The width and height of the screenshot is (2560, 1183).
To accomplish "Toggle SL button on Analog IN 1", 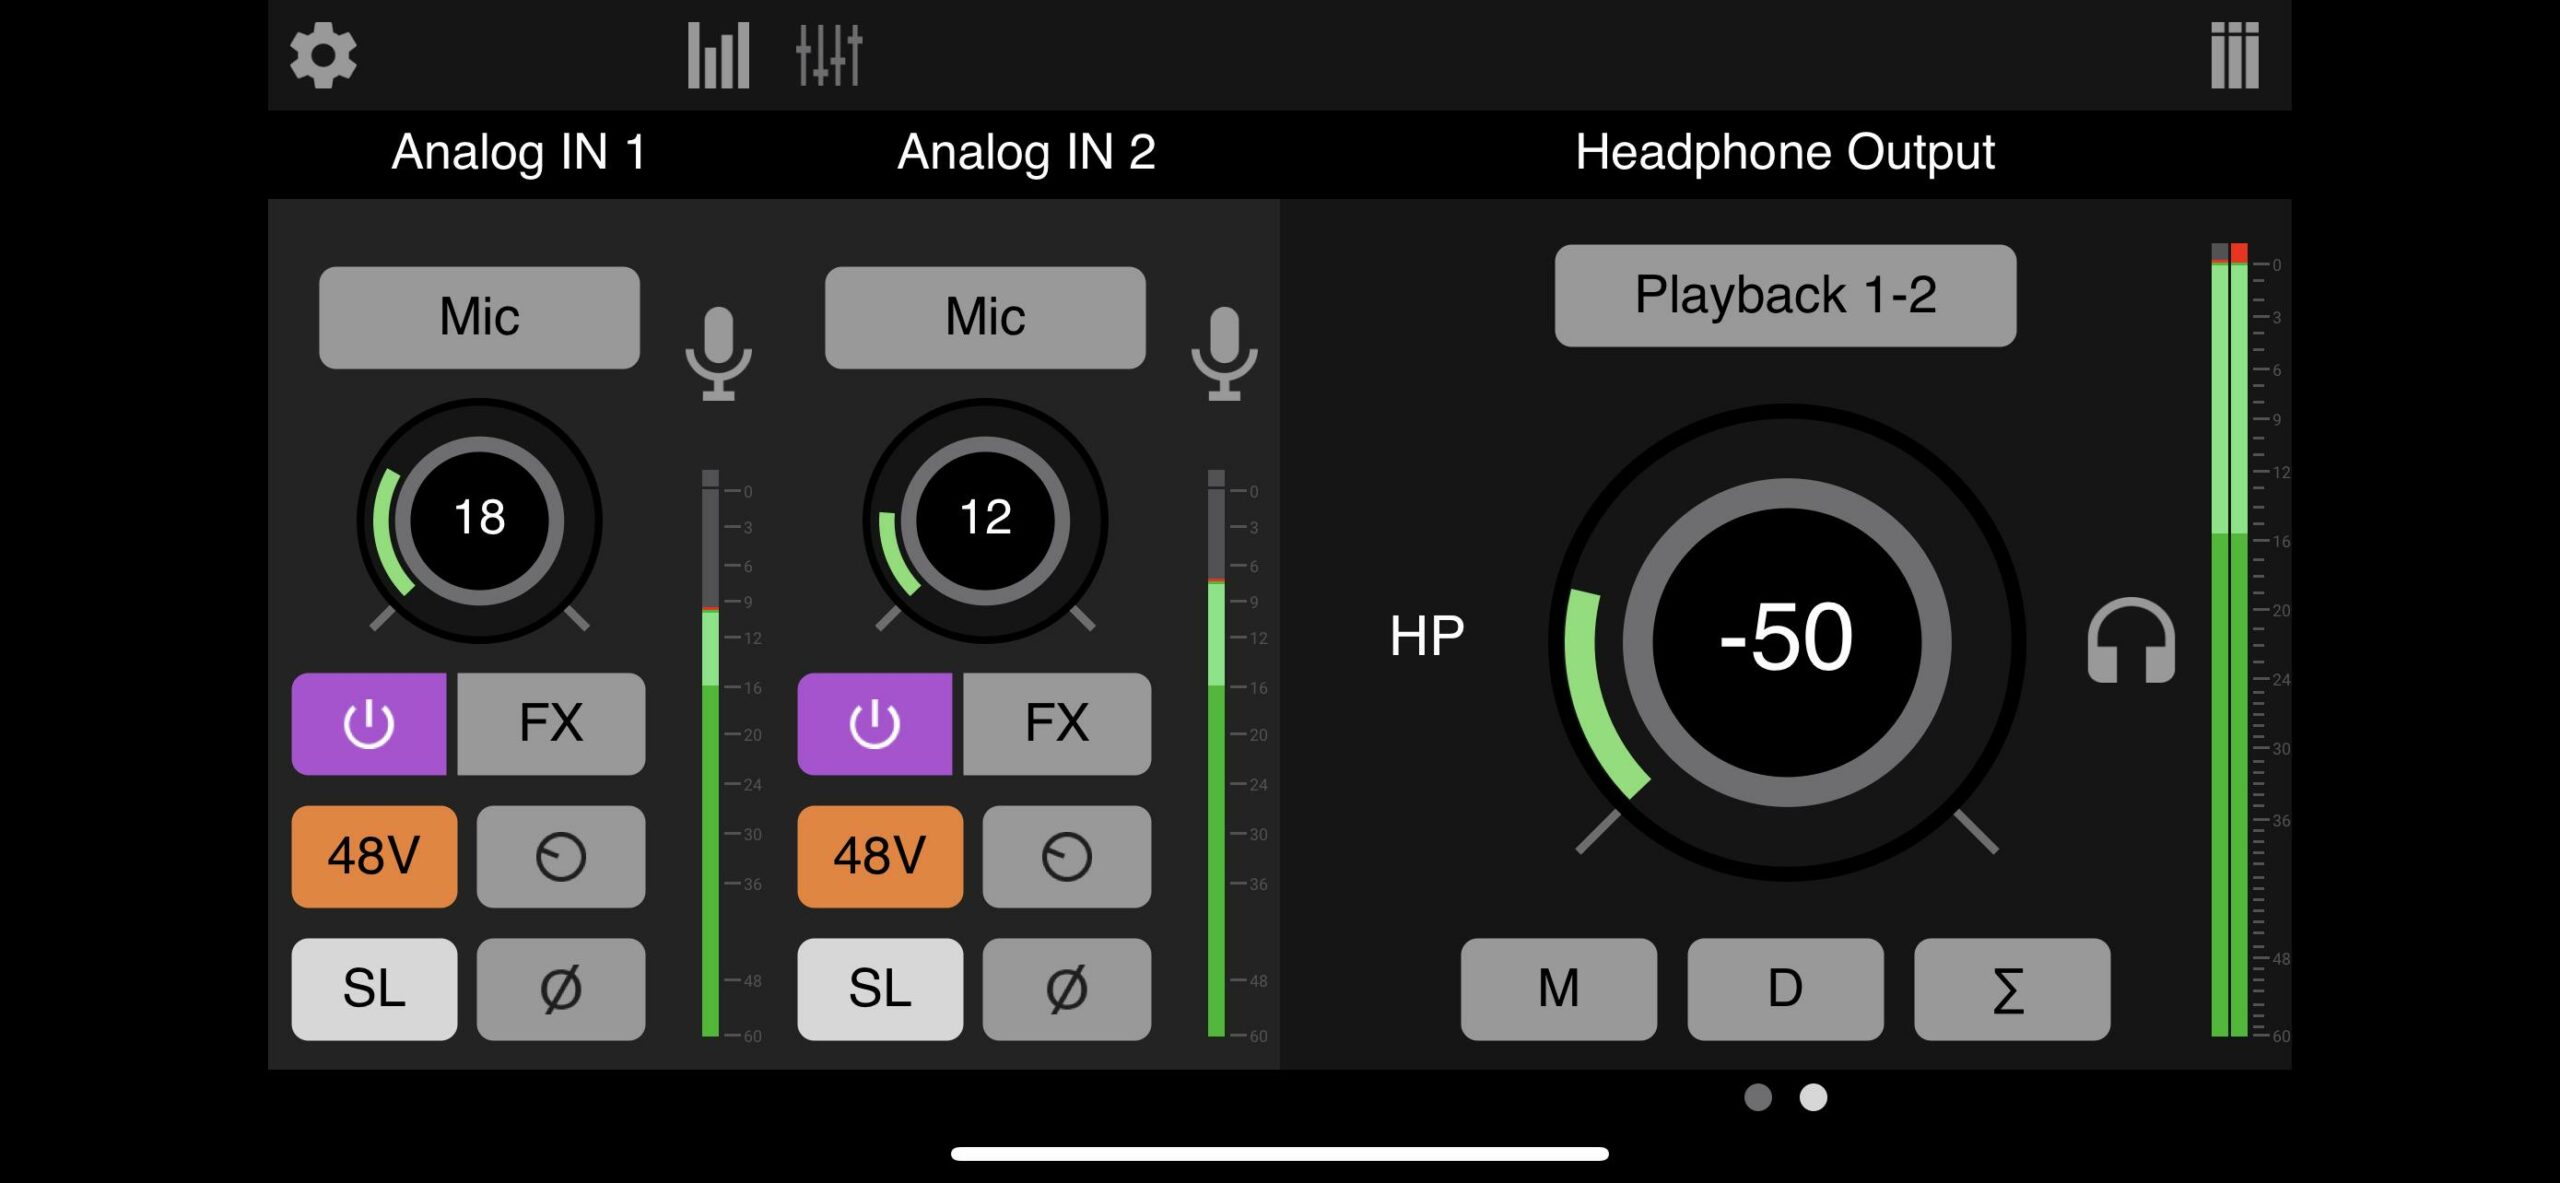I will 374,989.
